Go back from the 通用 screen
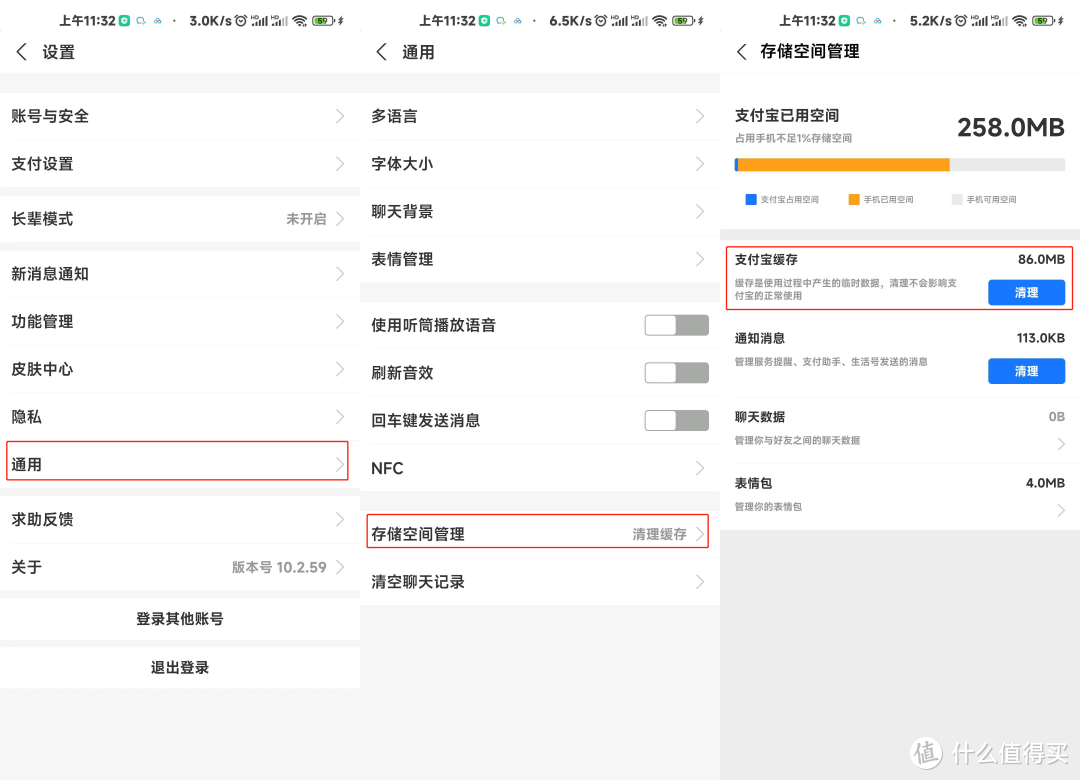 tap(382, 52)
